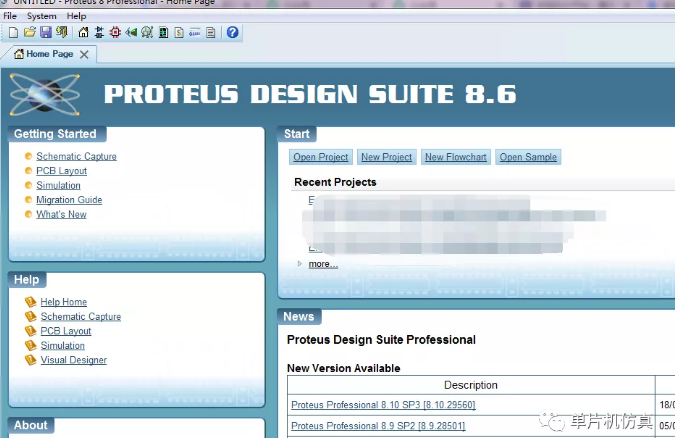679x438 pixels.
Task: Click What's New in Getting Started
Action: pyautogui.click(x=61, y=214)
